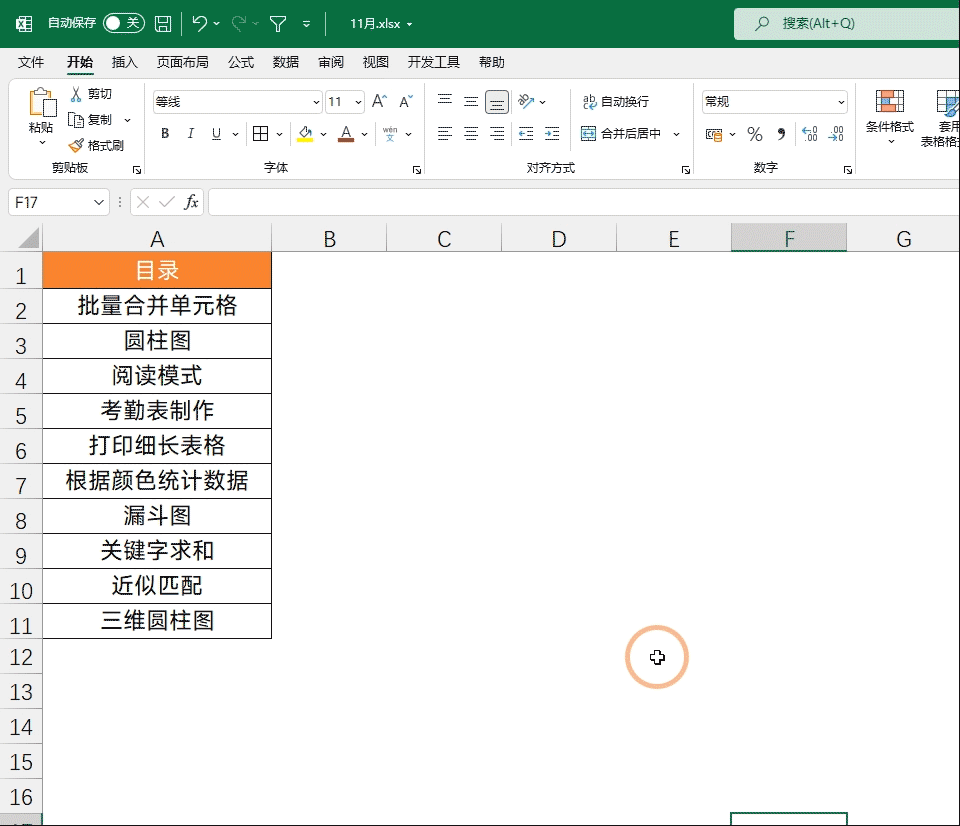Click the increase decimal places icon

(810, 134)
